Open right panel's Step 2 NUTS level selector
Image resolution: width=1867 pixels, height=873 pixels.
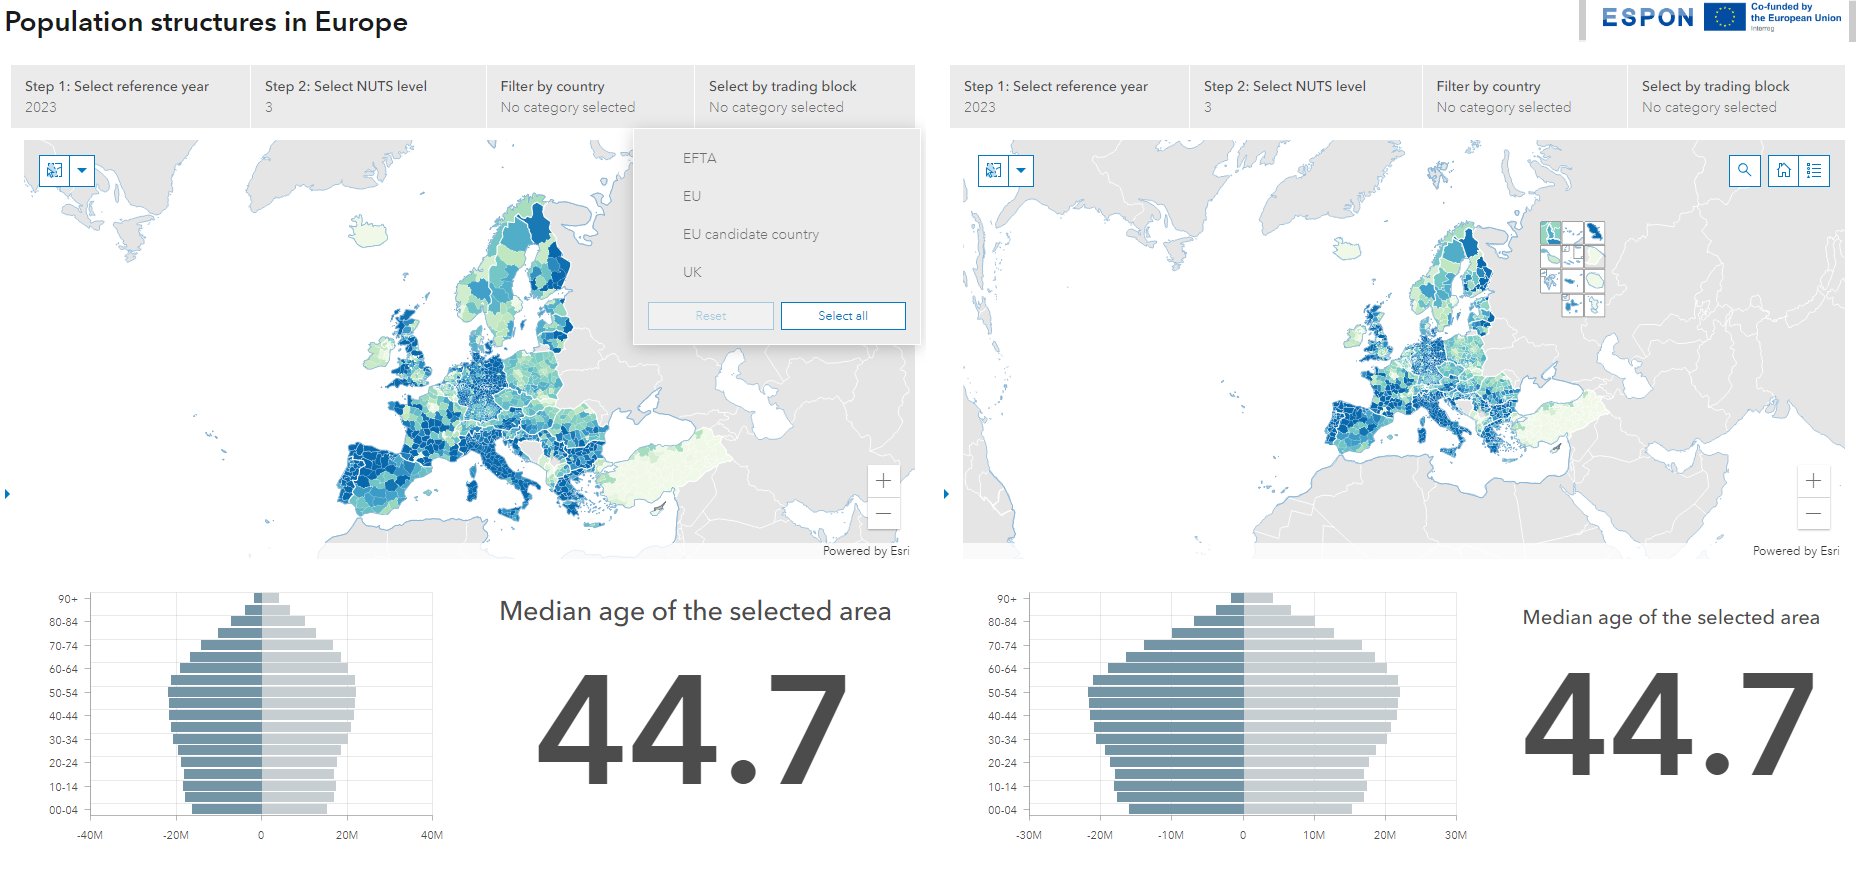coord(1306,97)
